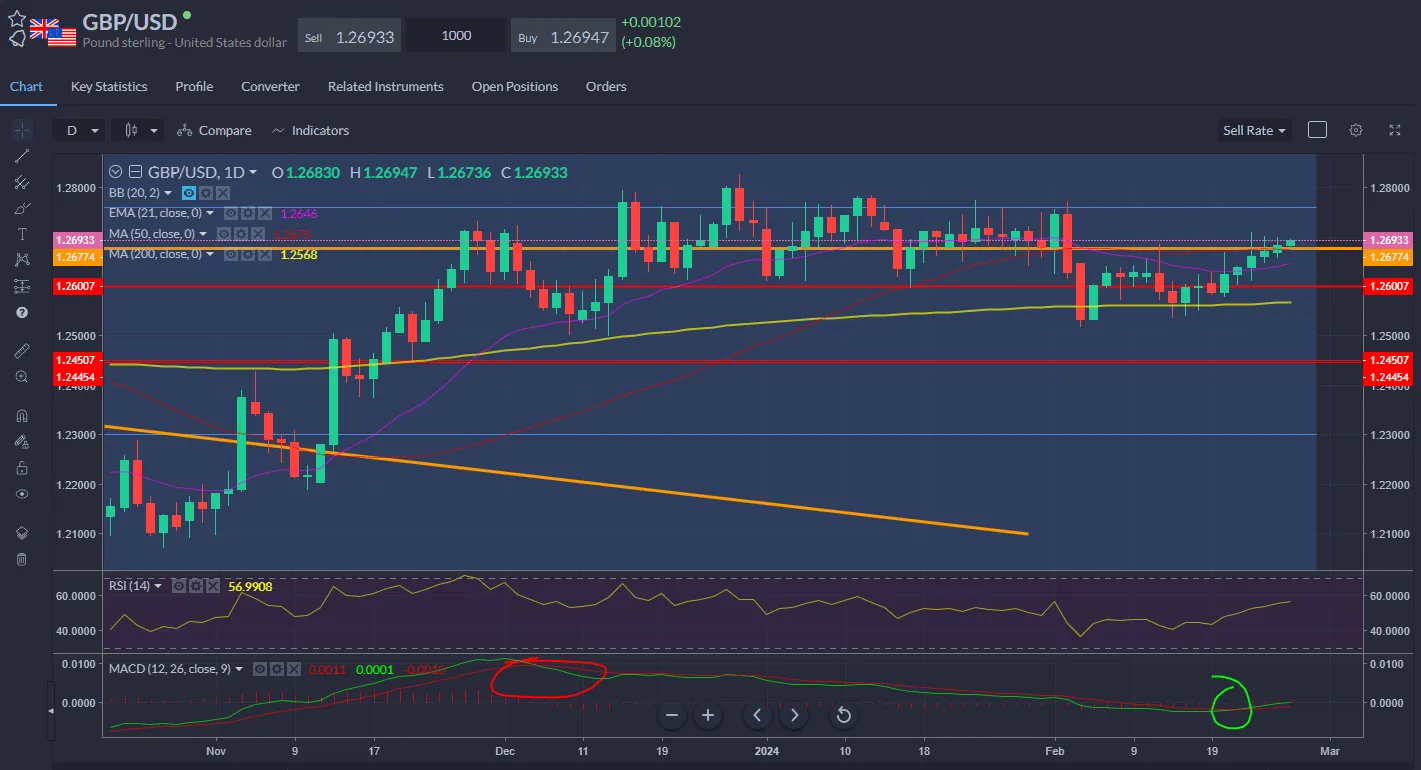Viewport: 1421px width, 770px height.
Task: Open RSI (14) settings gear
Action: [x=196, y=585]
